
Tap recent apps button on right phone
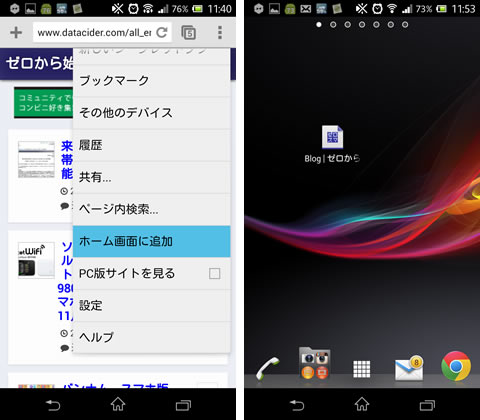(x=427, y=405)
